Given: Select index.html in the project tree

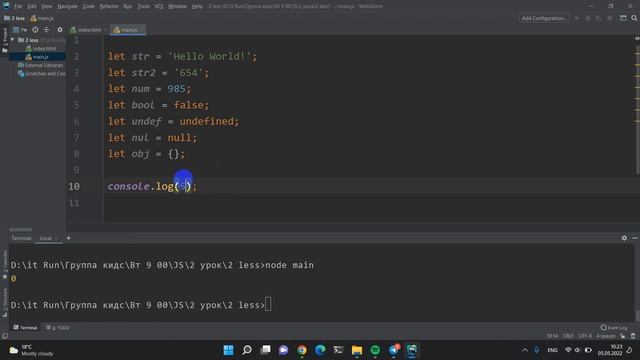Looking at the screenshot, I should (41, 49).
